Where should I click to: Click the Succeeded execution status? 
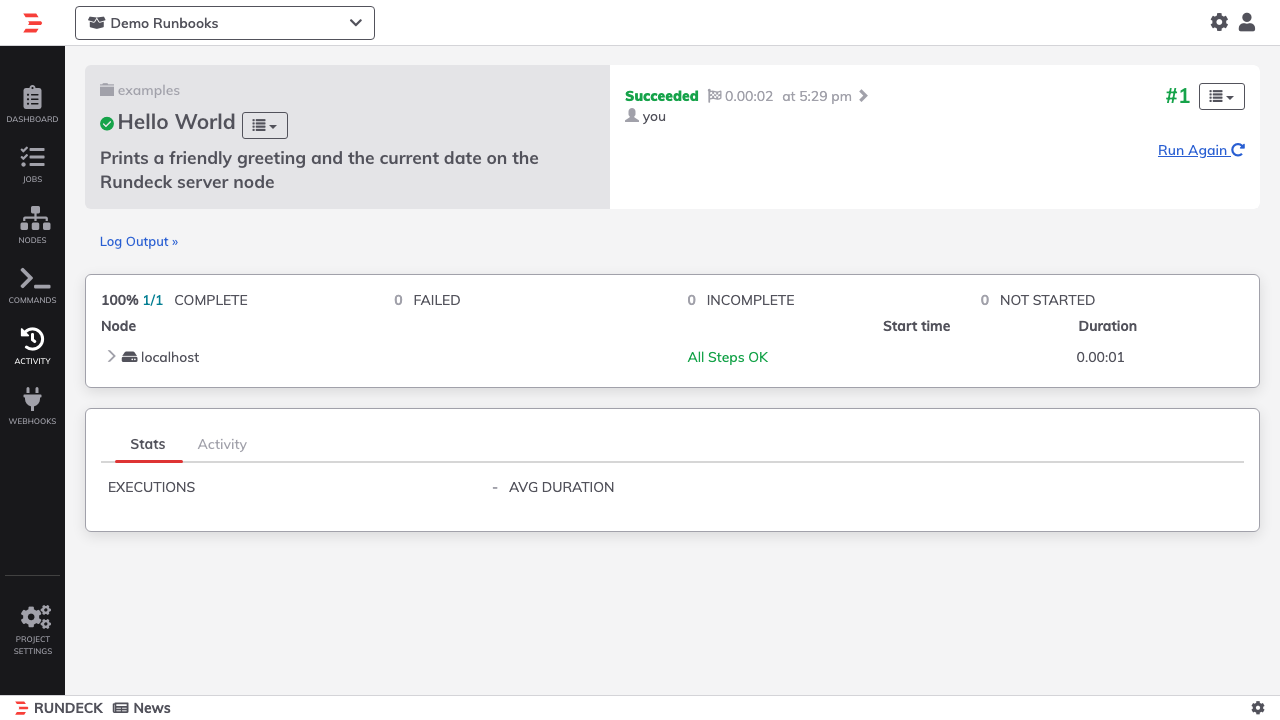coord(661,96)
